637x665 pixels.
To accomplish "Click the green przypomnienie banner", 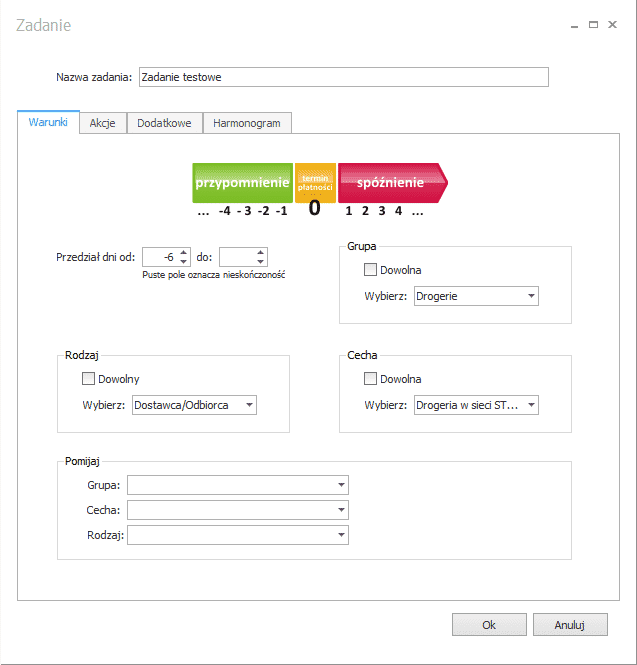I will click(242, 183).
